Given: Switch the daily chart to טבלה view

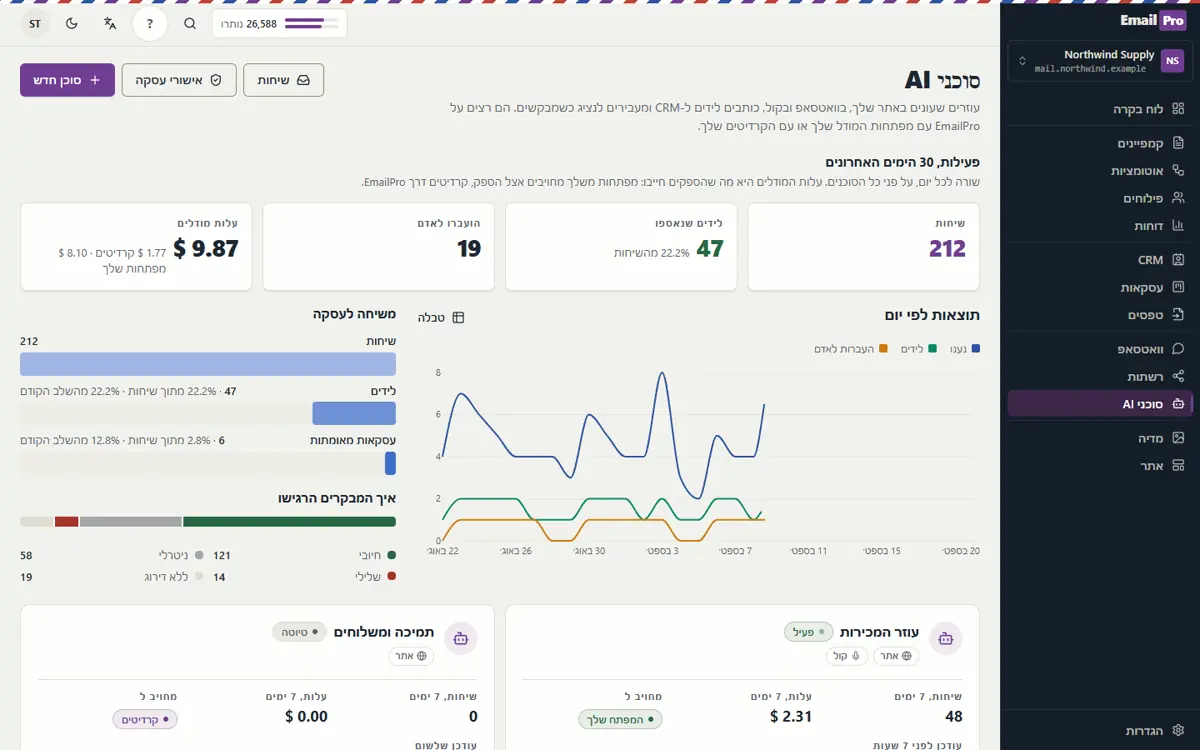Looking at the screenshot, I should point(441,318).
